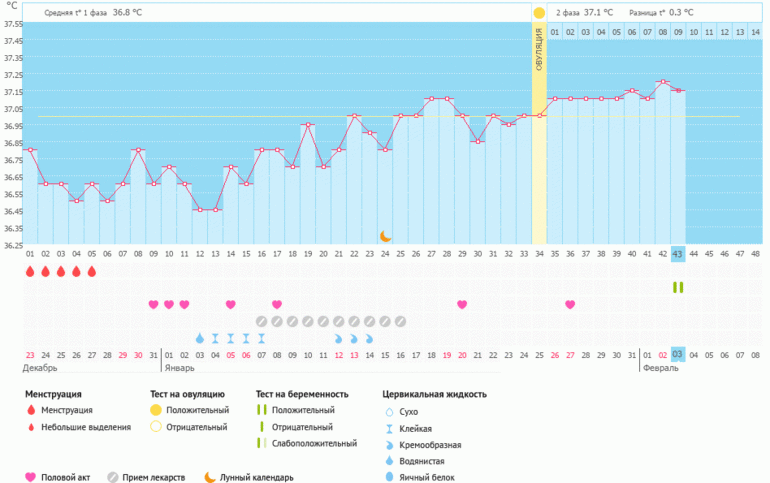Click the heart icon on cycle day 29
770x483 pixels.
[462, 304]
